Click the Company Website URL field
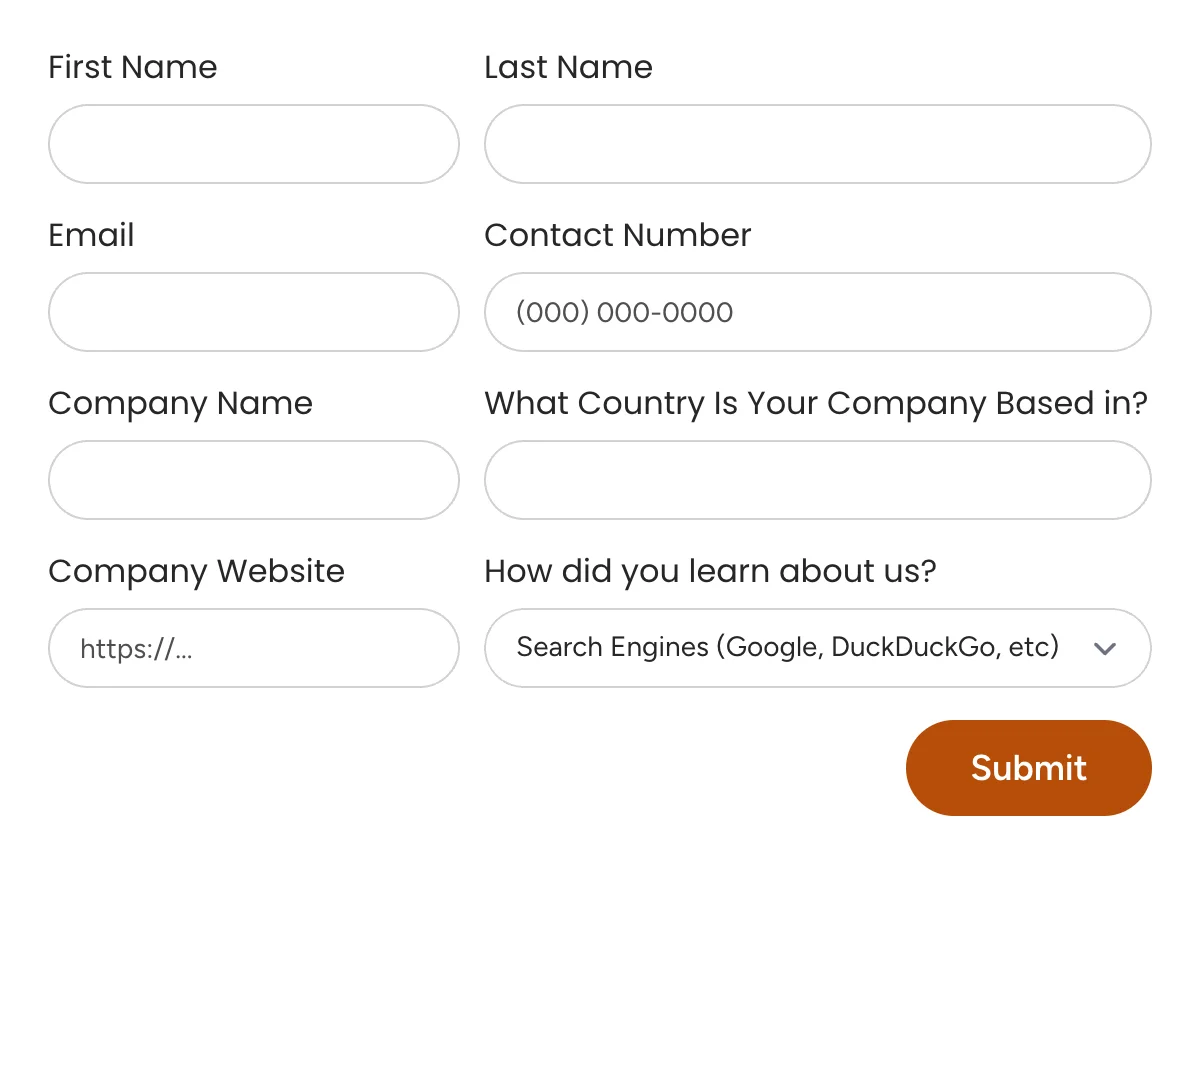Screen dimensions: 1200x1080 tap(253, 648)
